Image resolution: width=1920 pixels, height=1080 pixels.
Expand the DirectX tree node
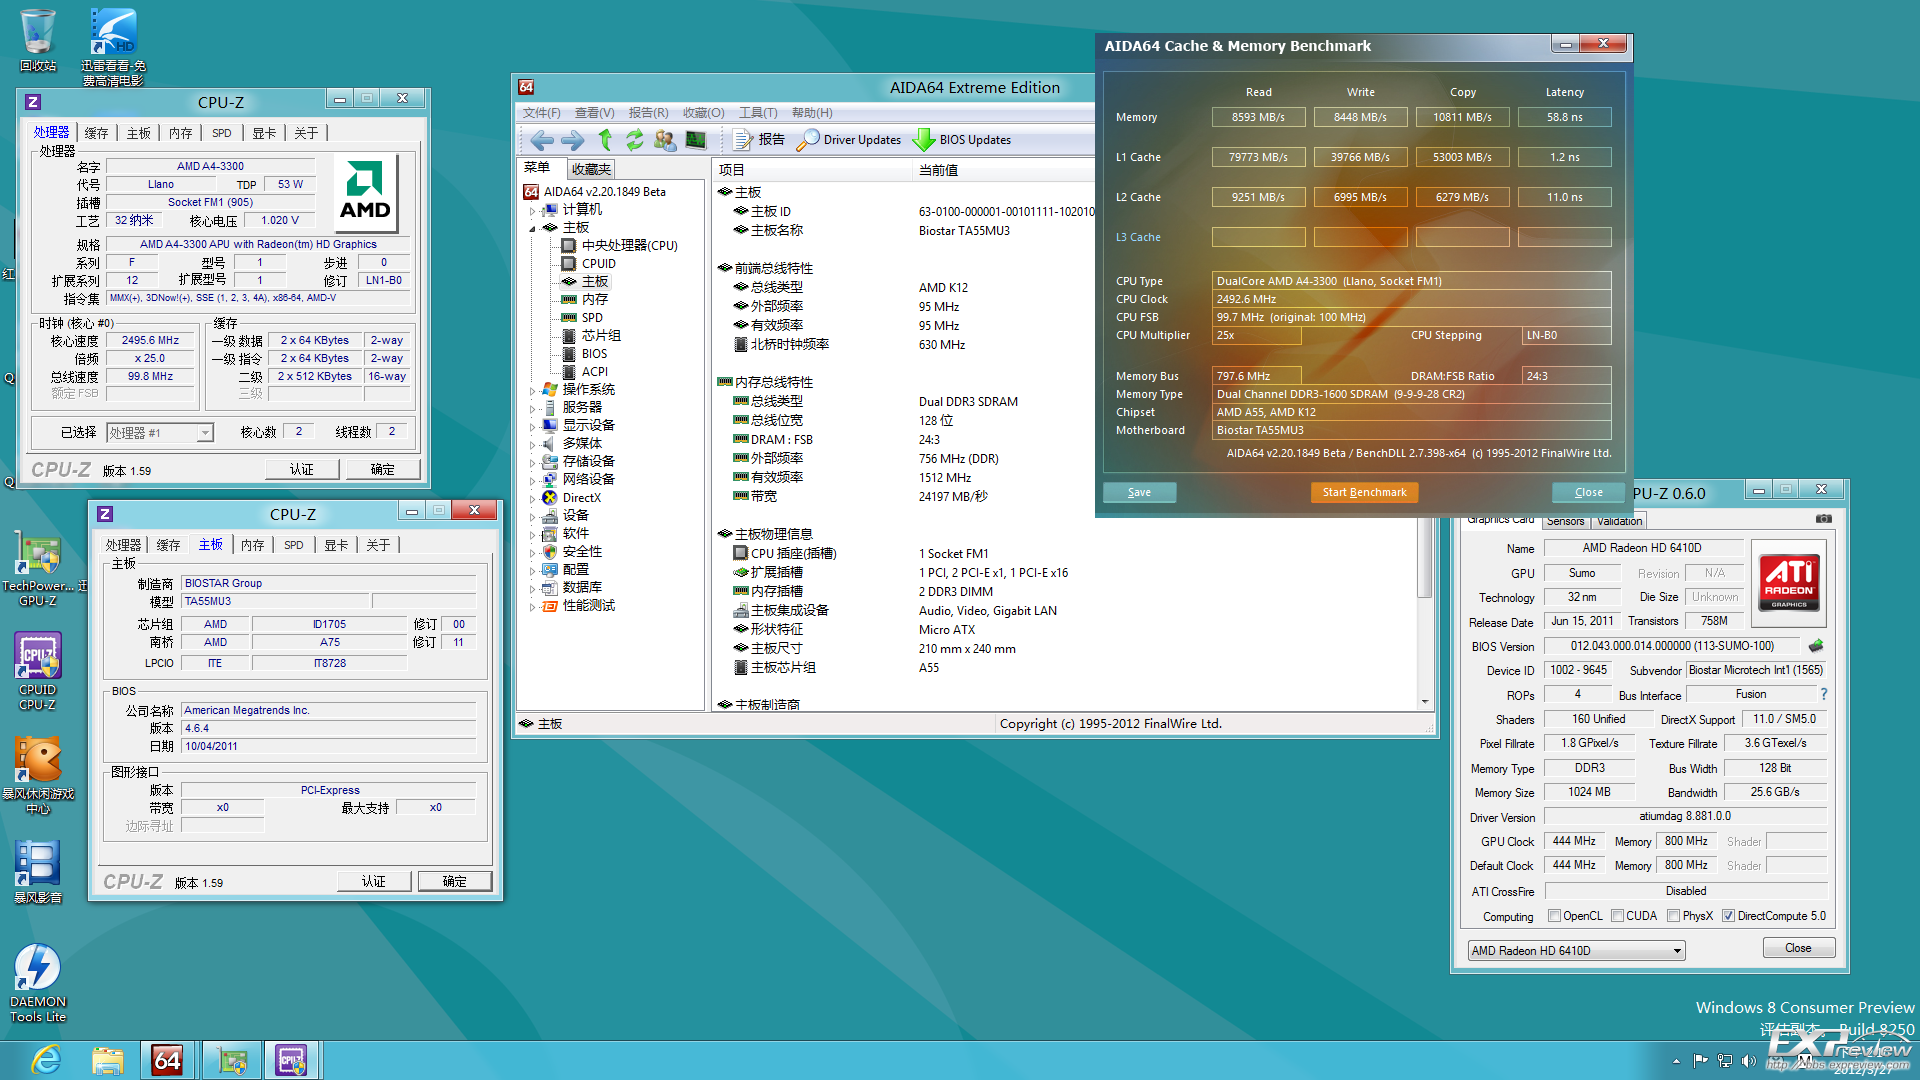tap(532, 498)
